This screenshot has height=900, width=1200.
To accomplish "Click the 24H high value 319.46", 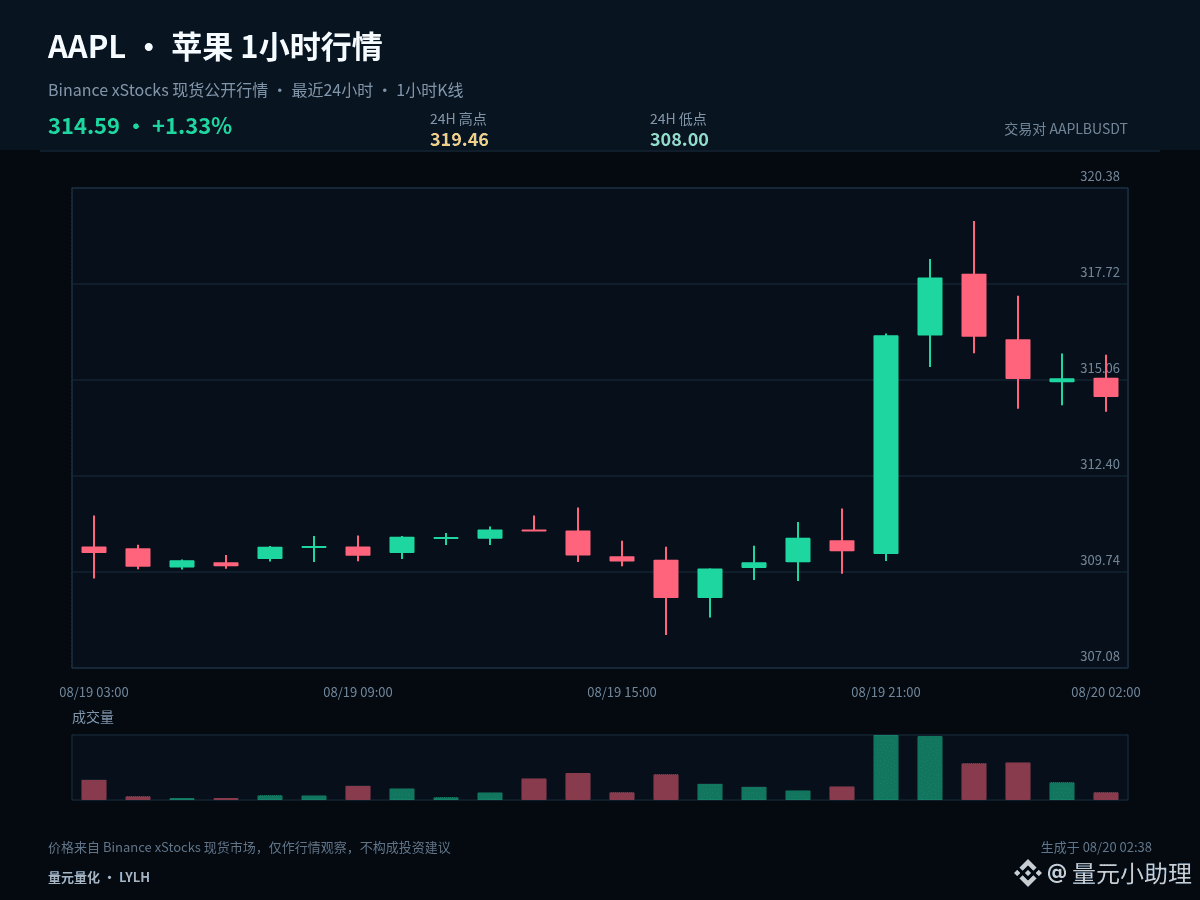I will 459,140.
